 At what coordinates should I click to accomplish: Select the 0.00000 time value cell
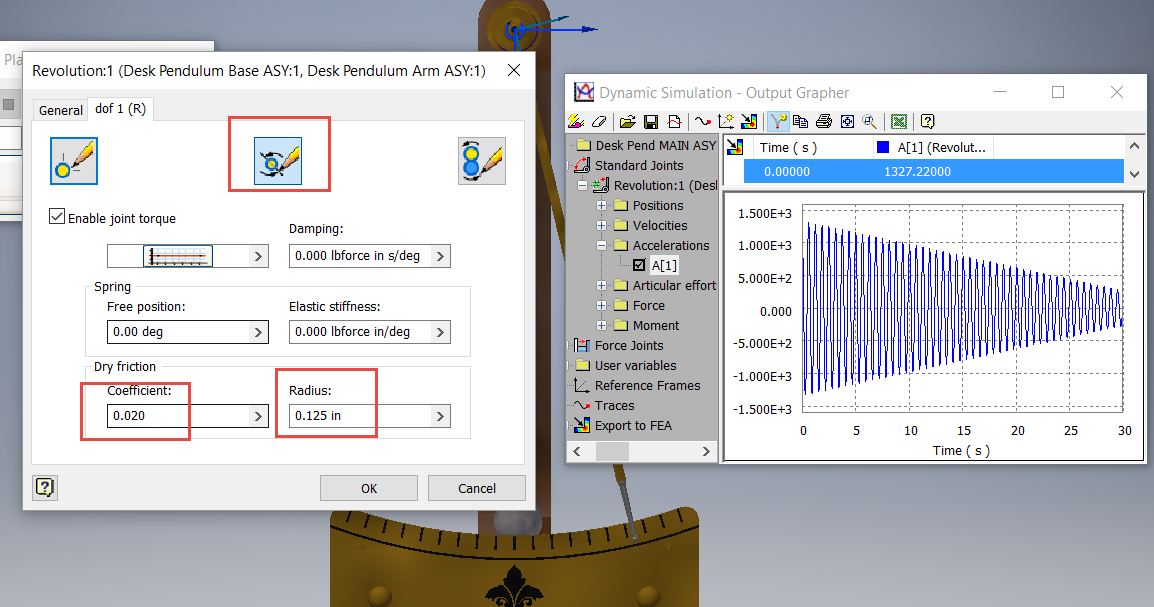tap(787, 171)
